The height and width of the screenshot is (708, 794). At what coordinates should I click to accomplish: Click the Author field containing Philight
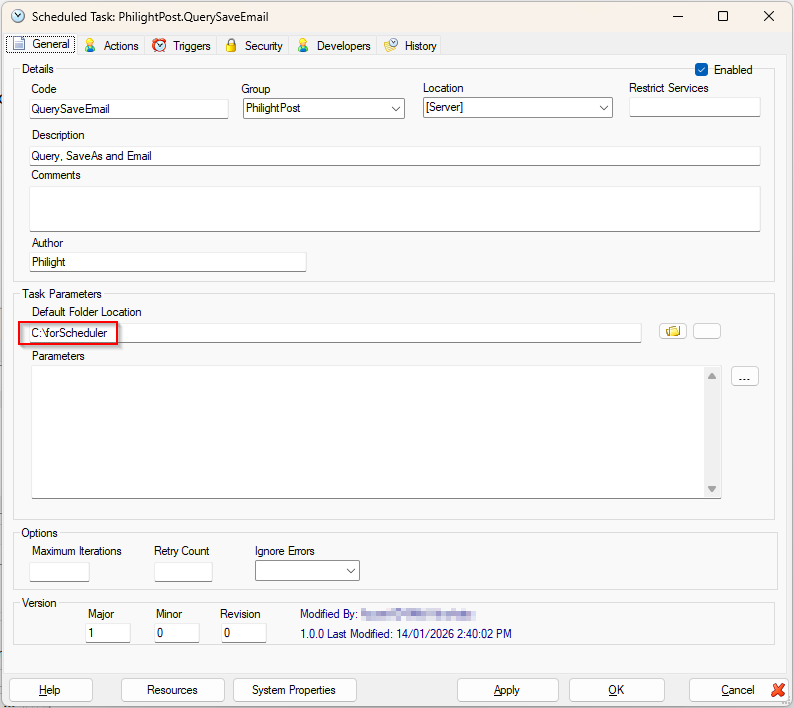click(x=168, y=262)
